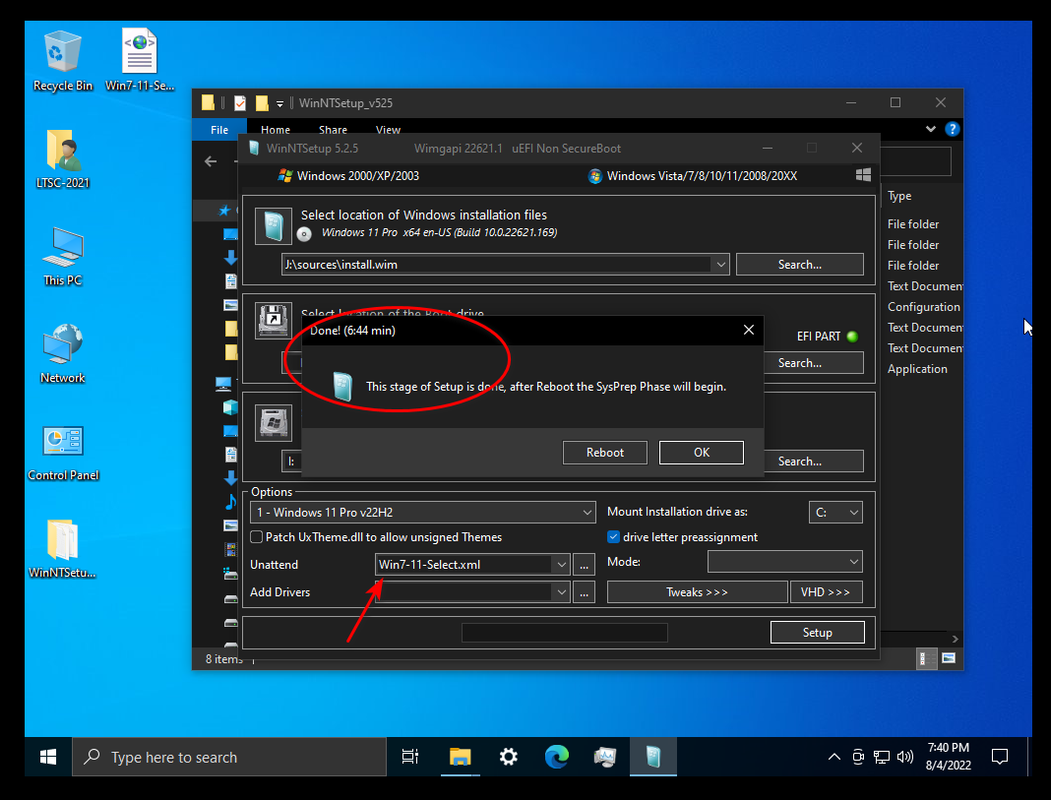Screen dimensions: 1051x800
Task: Open network icon in system tray
Action: click(881, 757)
